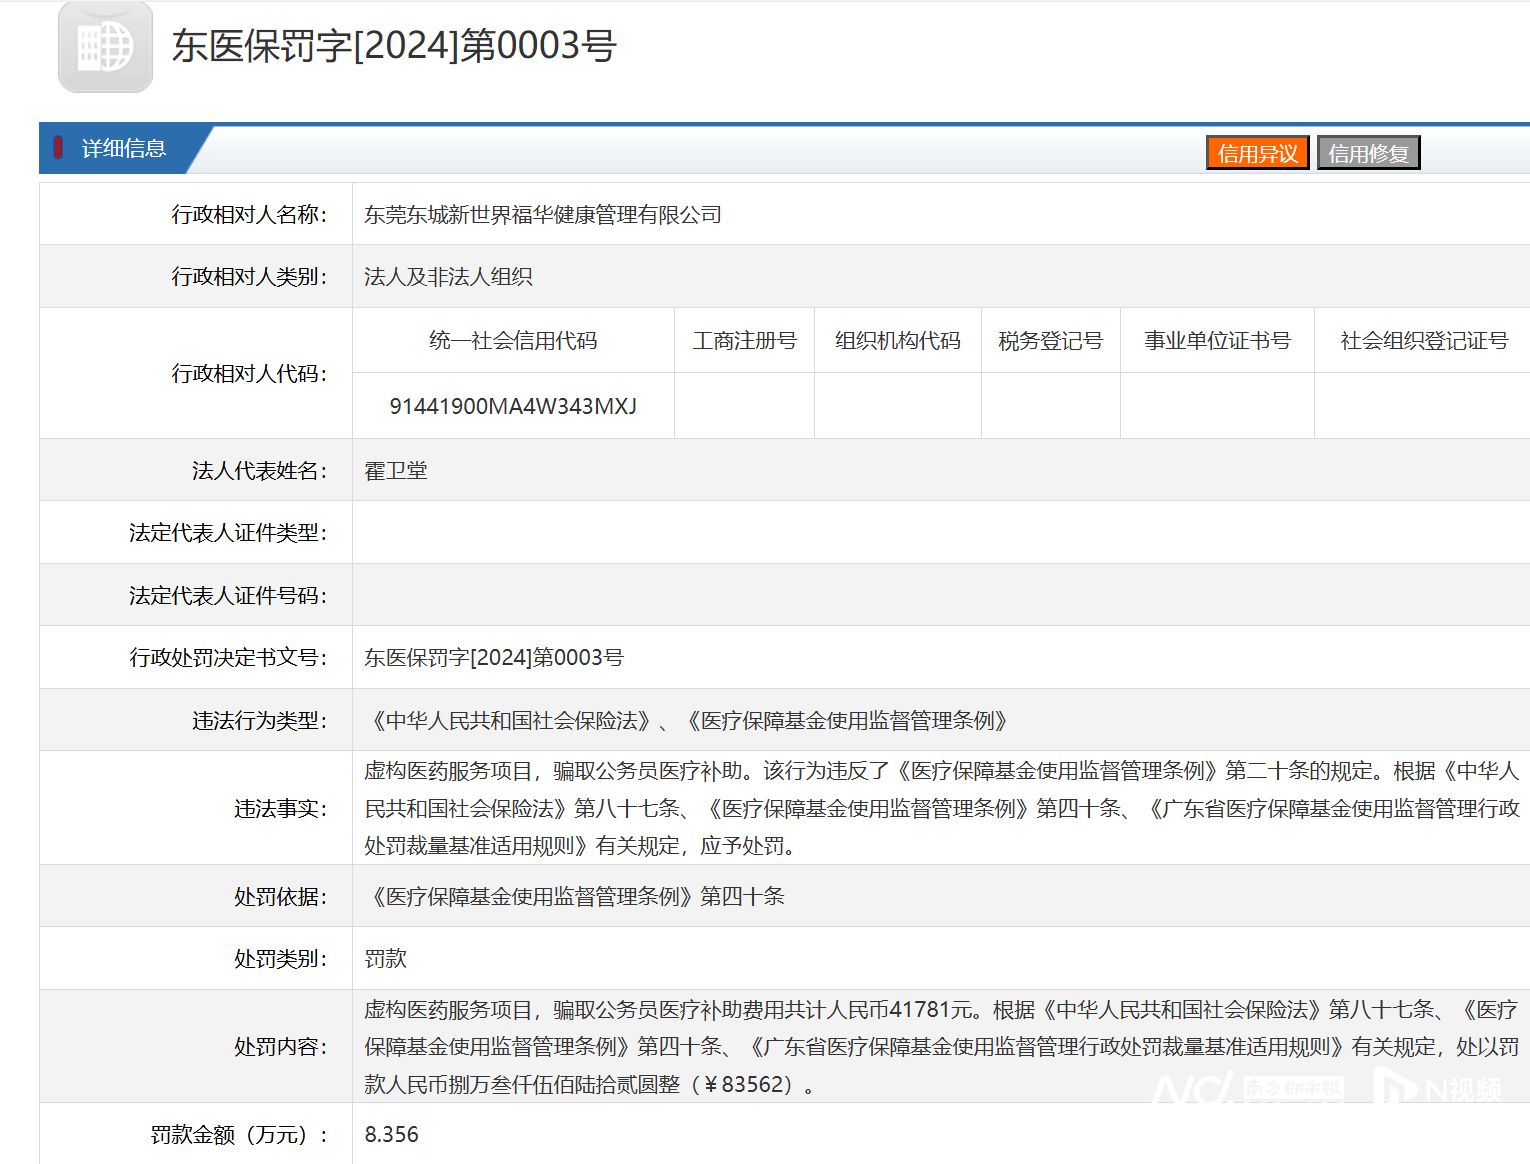This screenshot has height=1164, width=1530.
Task: Click the 违法行为类型 label
Action: point(259,721)
